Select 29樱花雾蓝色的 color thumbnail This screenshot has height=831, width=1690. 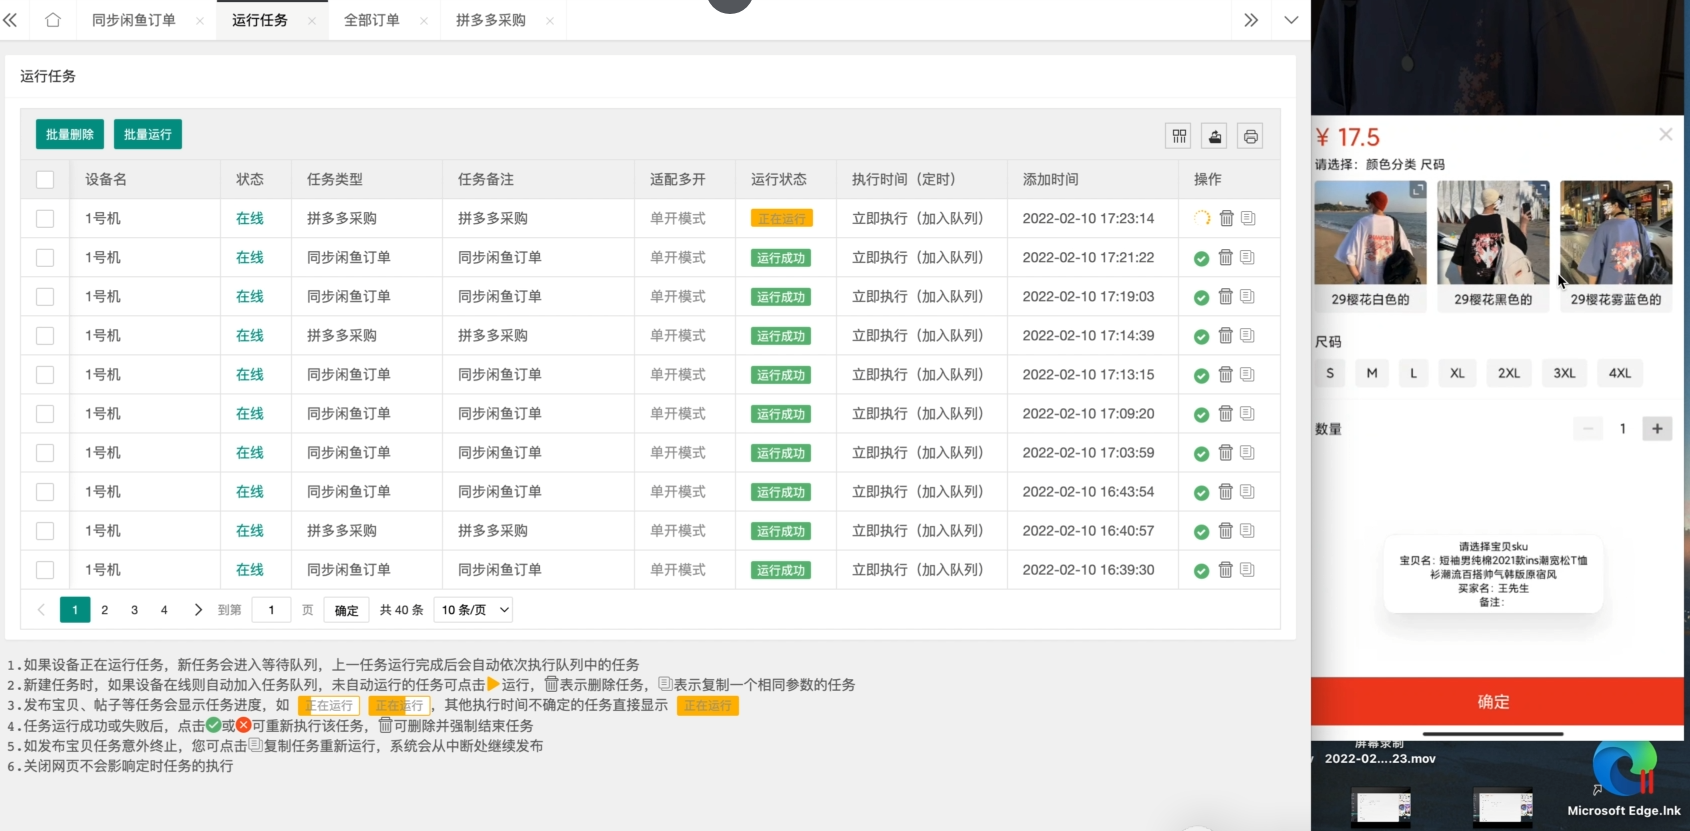click(x=1616, y=246)
